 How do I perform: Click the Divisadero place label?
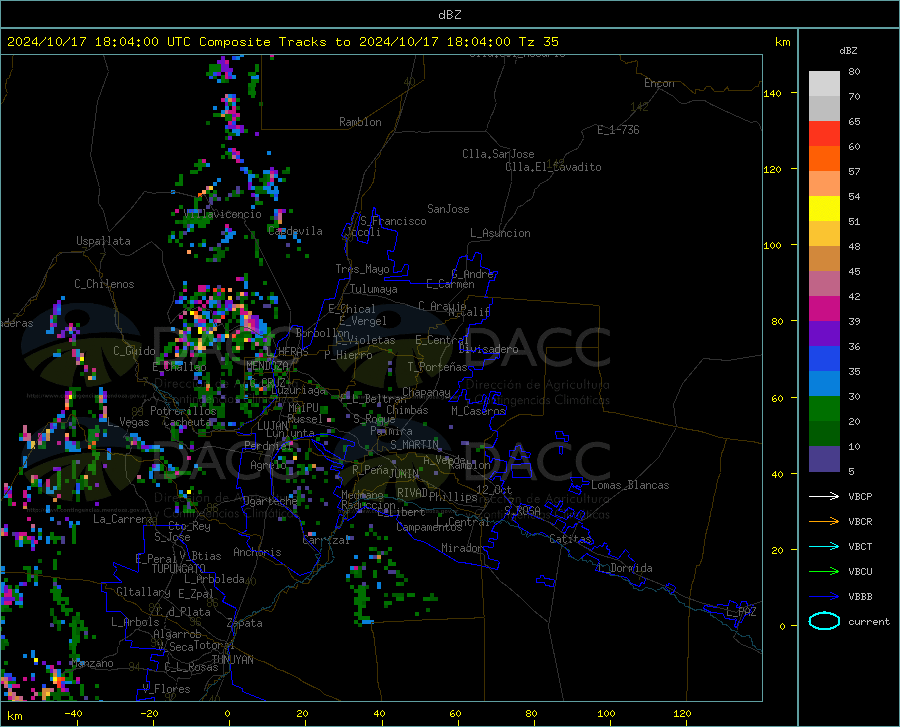tap(488, 349)
